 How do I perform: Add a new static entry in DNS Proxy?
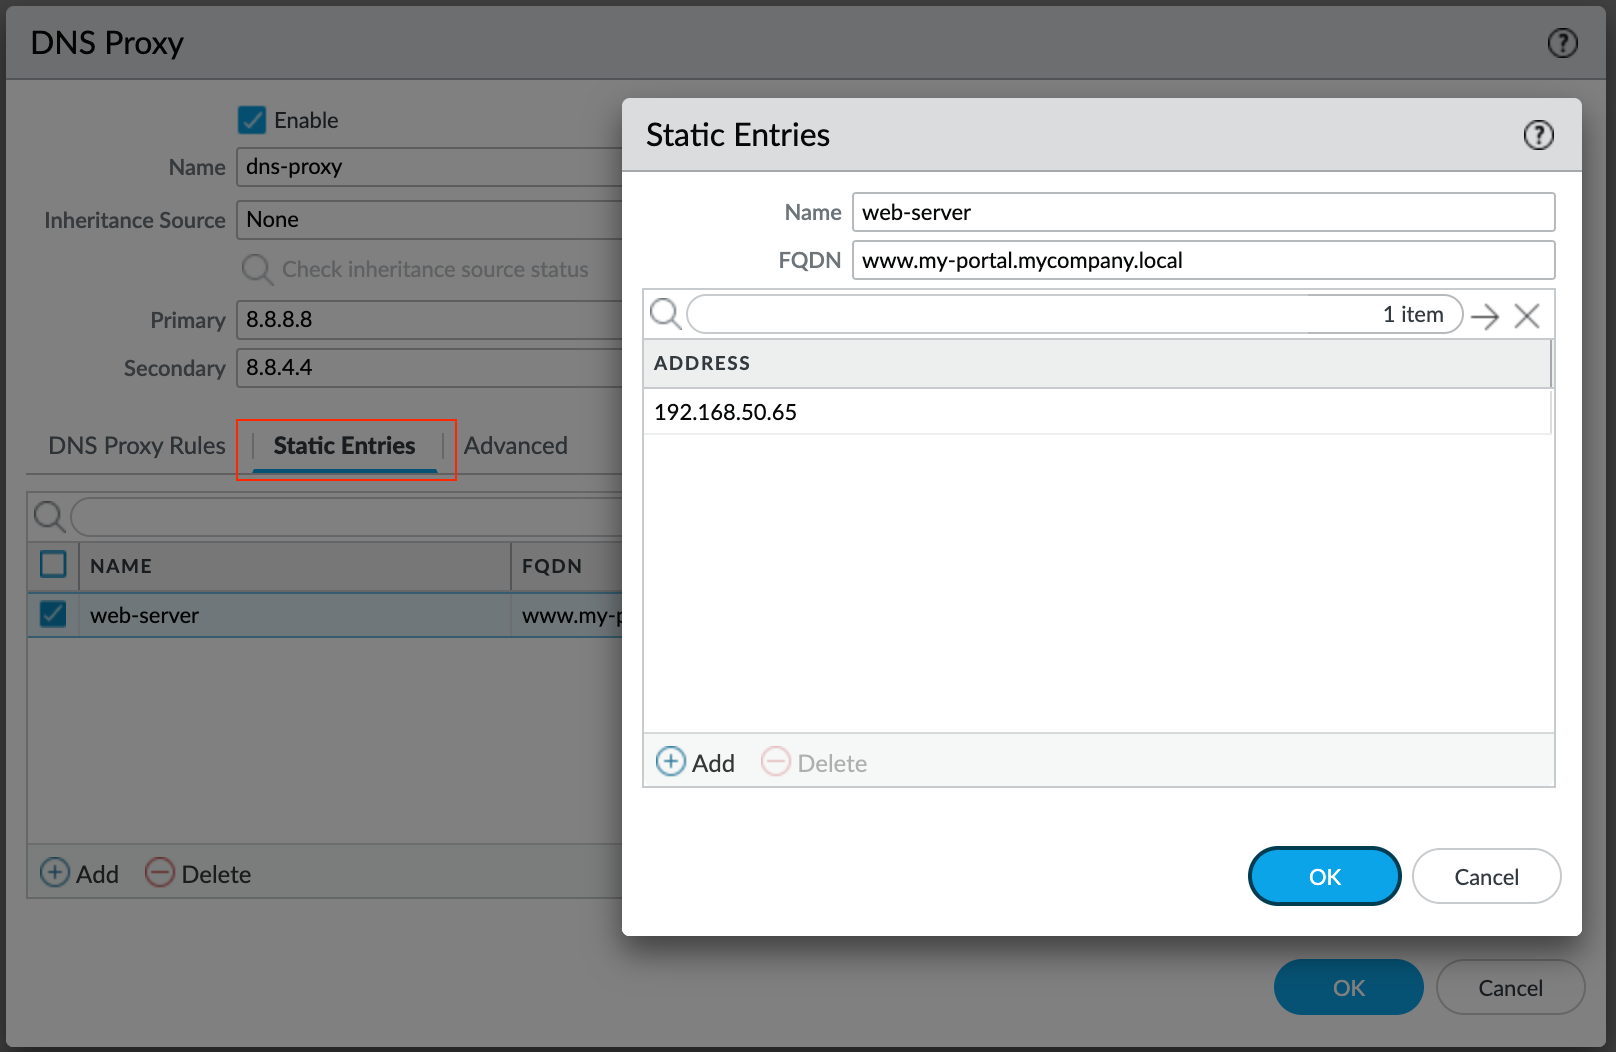click(x=79, y=874)
